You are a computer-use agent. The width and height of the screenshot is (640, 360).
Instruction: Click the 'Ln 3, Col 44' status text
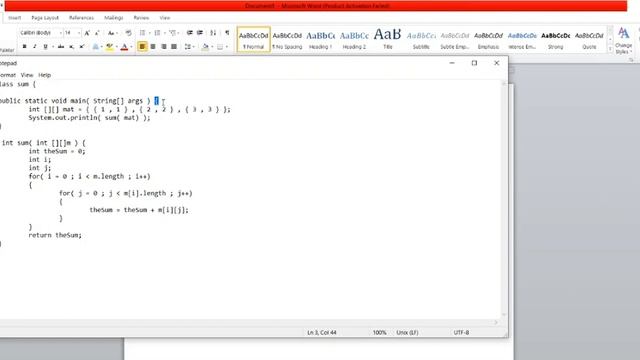tap(322, 333)
